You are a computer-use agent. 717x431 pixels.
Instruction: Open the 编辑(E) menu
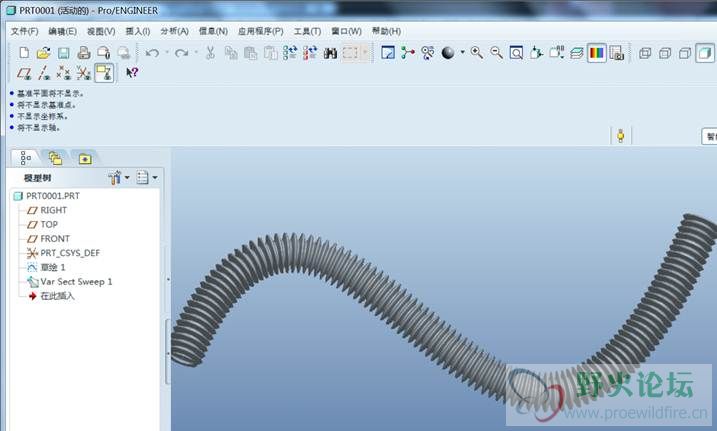[63, 31]
